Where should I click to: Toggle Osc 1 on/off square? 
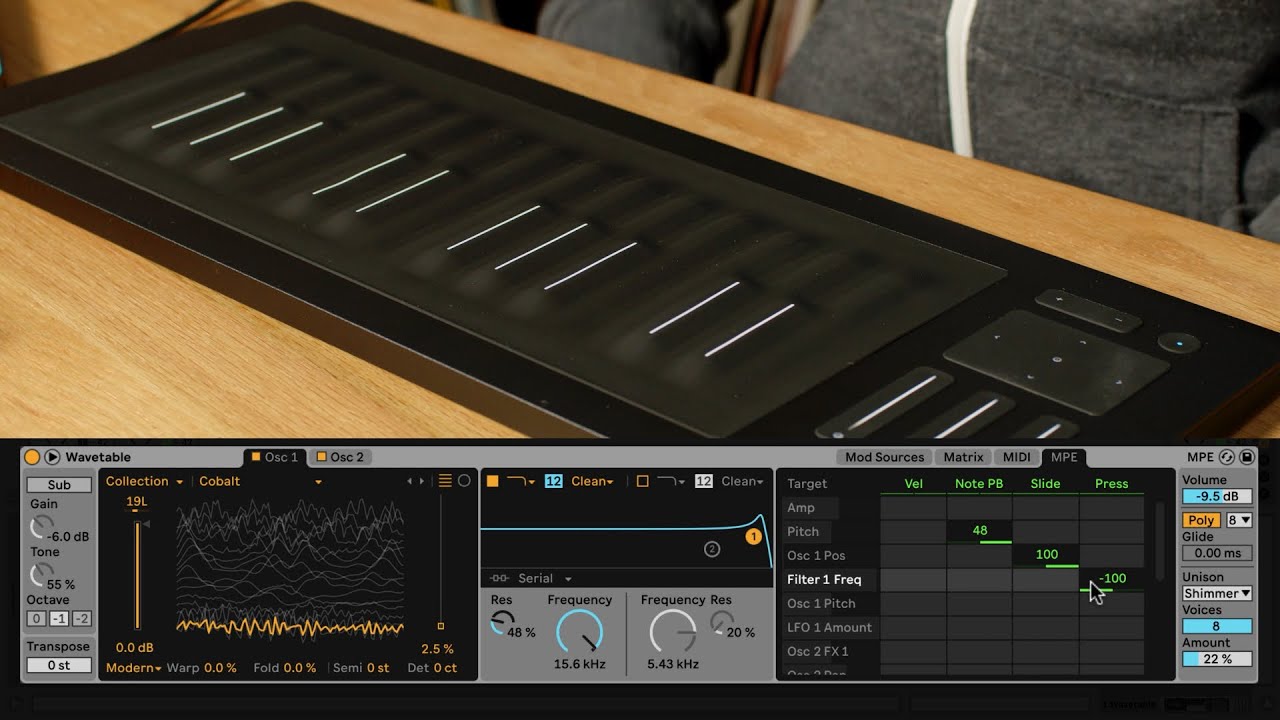click(256, 457)
